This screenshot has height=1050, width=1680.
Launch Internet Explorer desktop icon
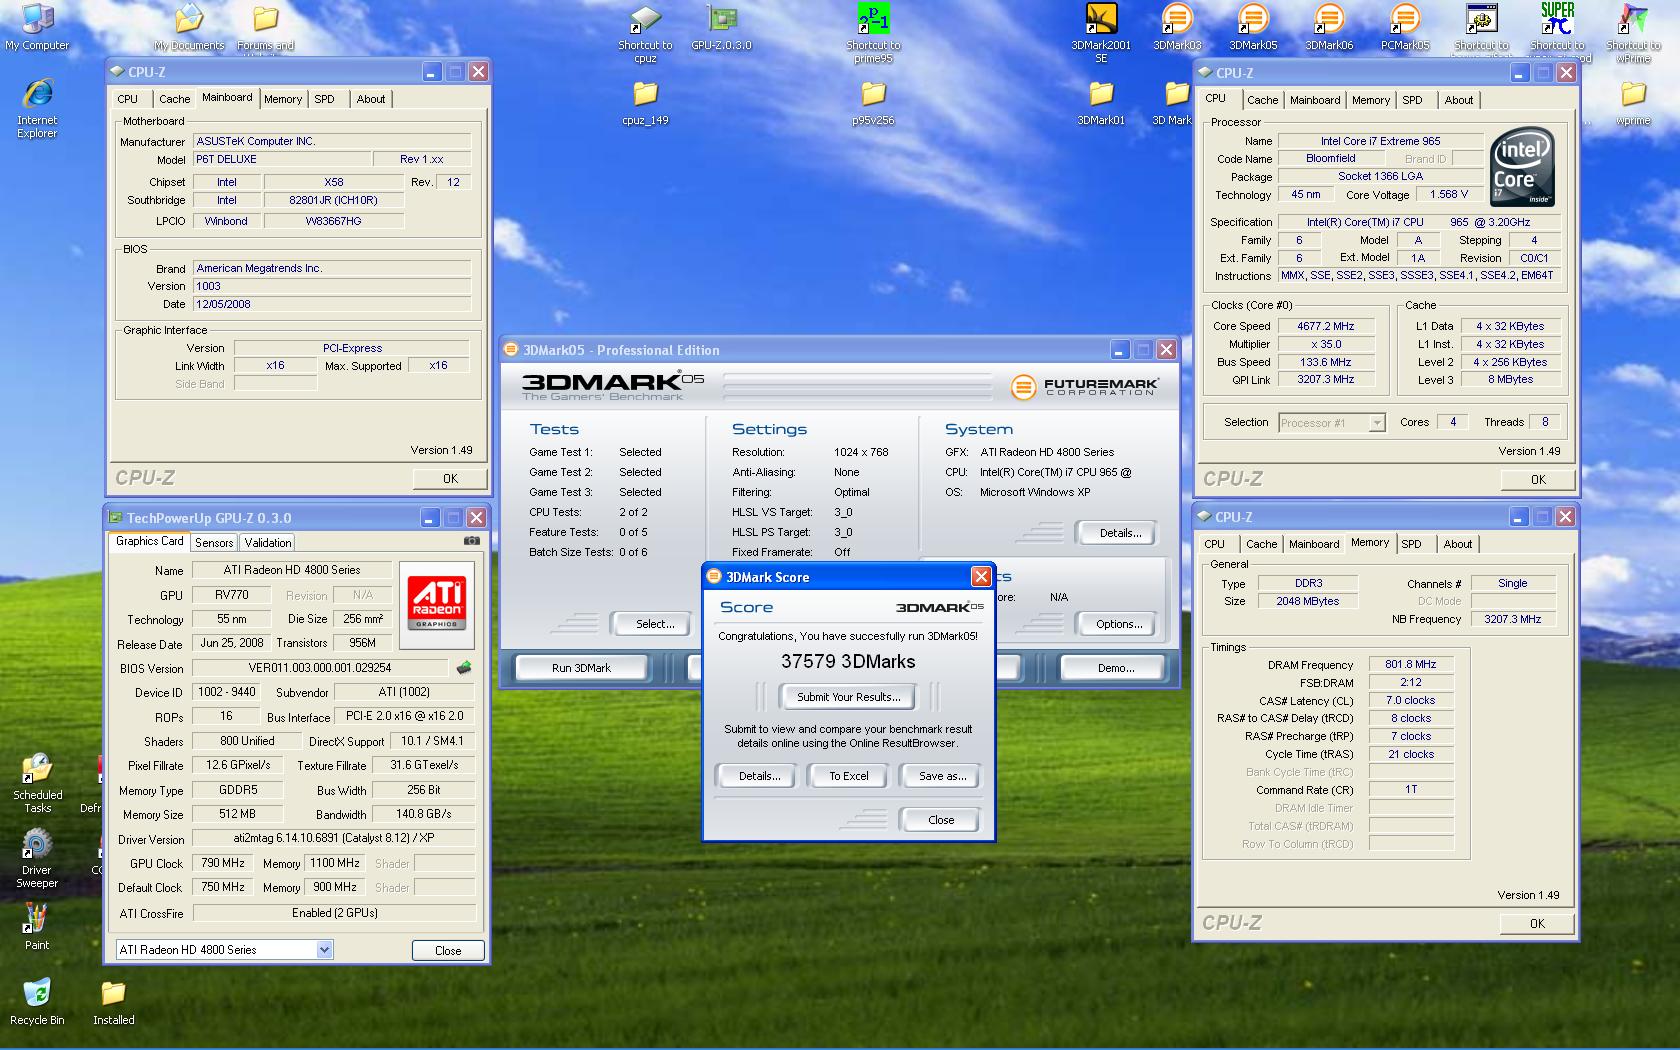click(37, 108)
